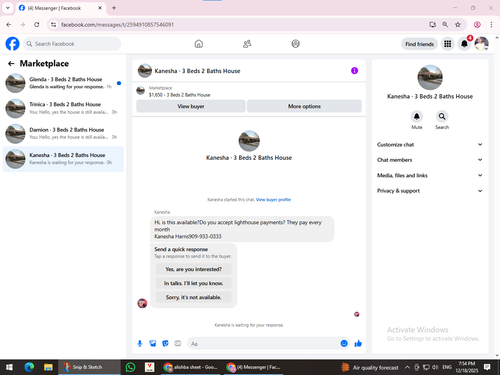This screenshot has height=375, width=500.
Task: Choose a sticker from the composer
Action: pyautogui.click(x=165, y=343)
